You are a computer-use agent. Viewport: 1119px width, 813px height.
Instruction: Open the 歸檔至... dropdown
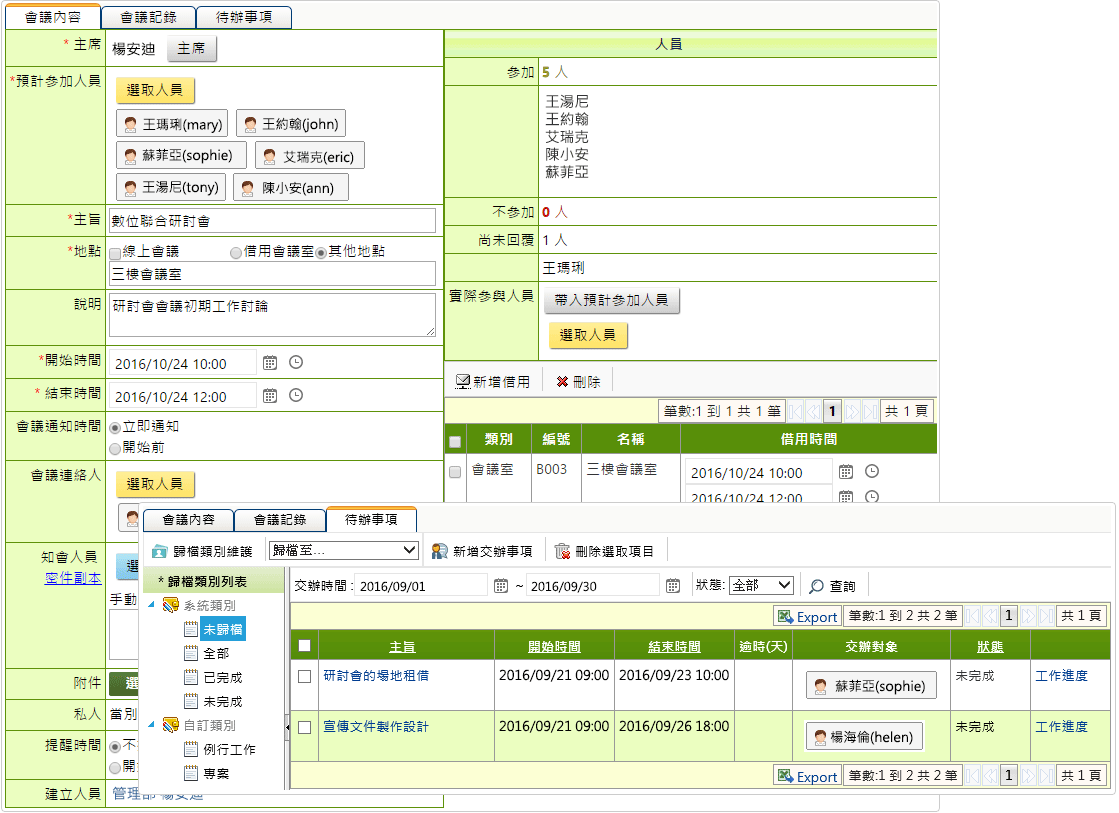[x=343, y=550]
